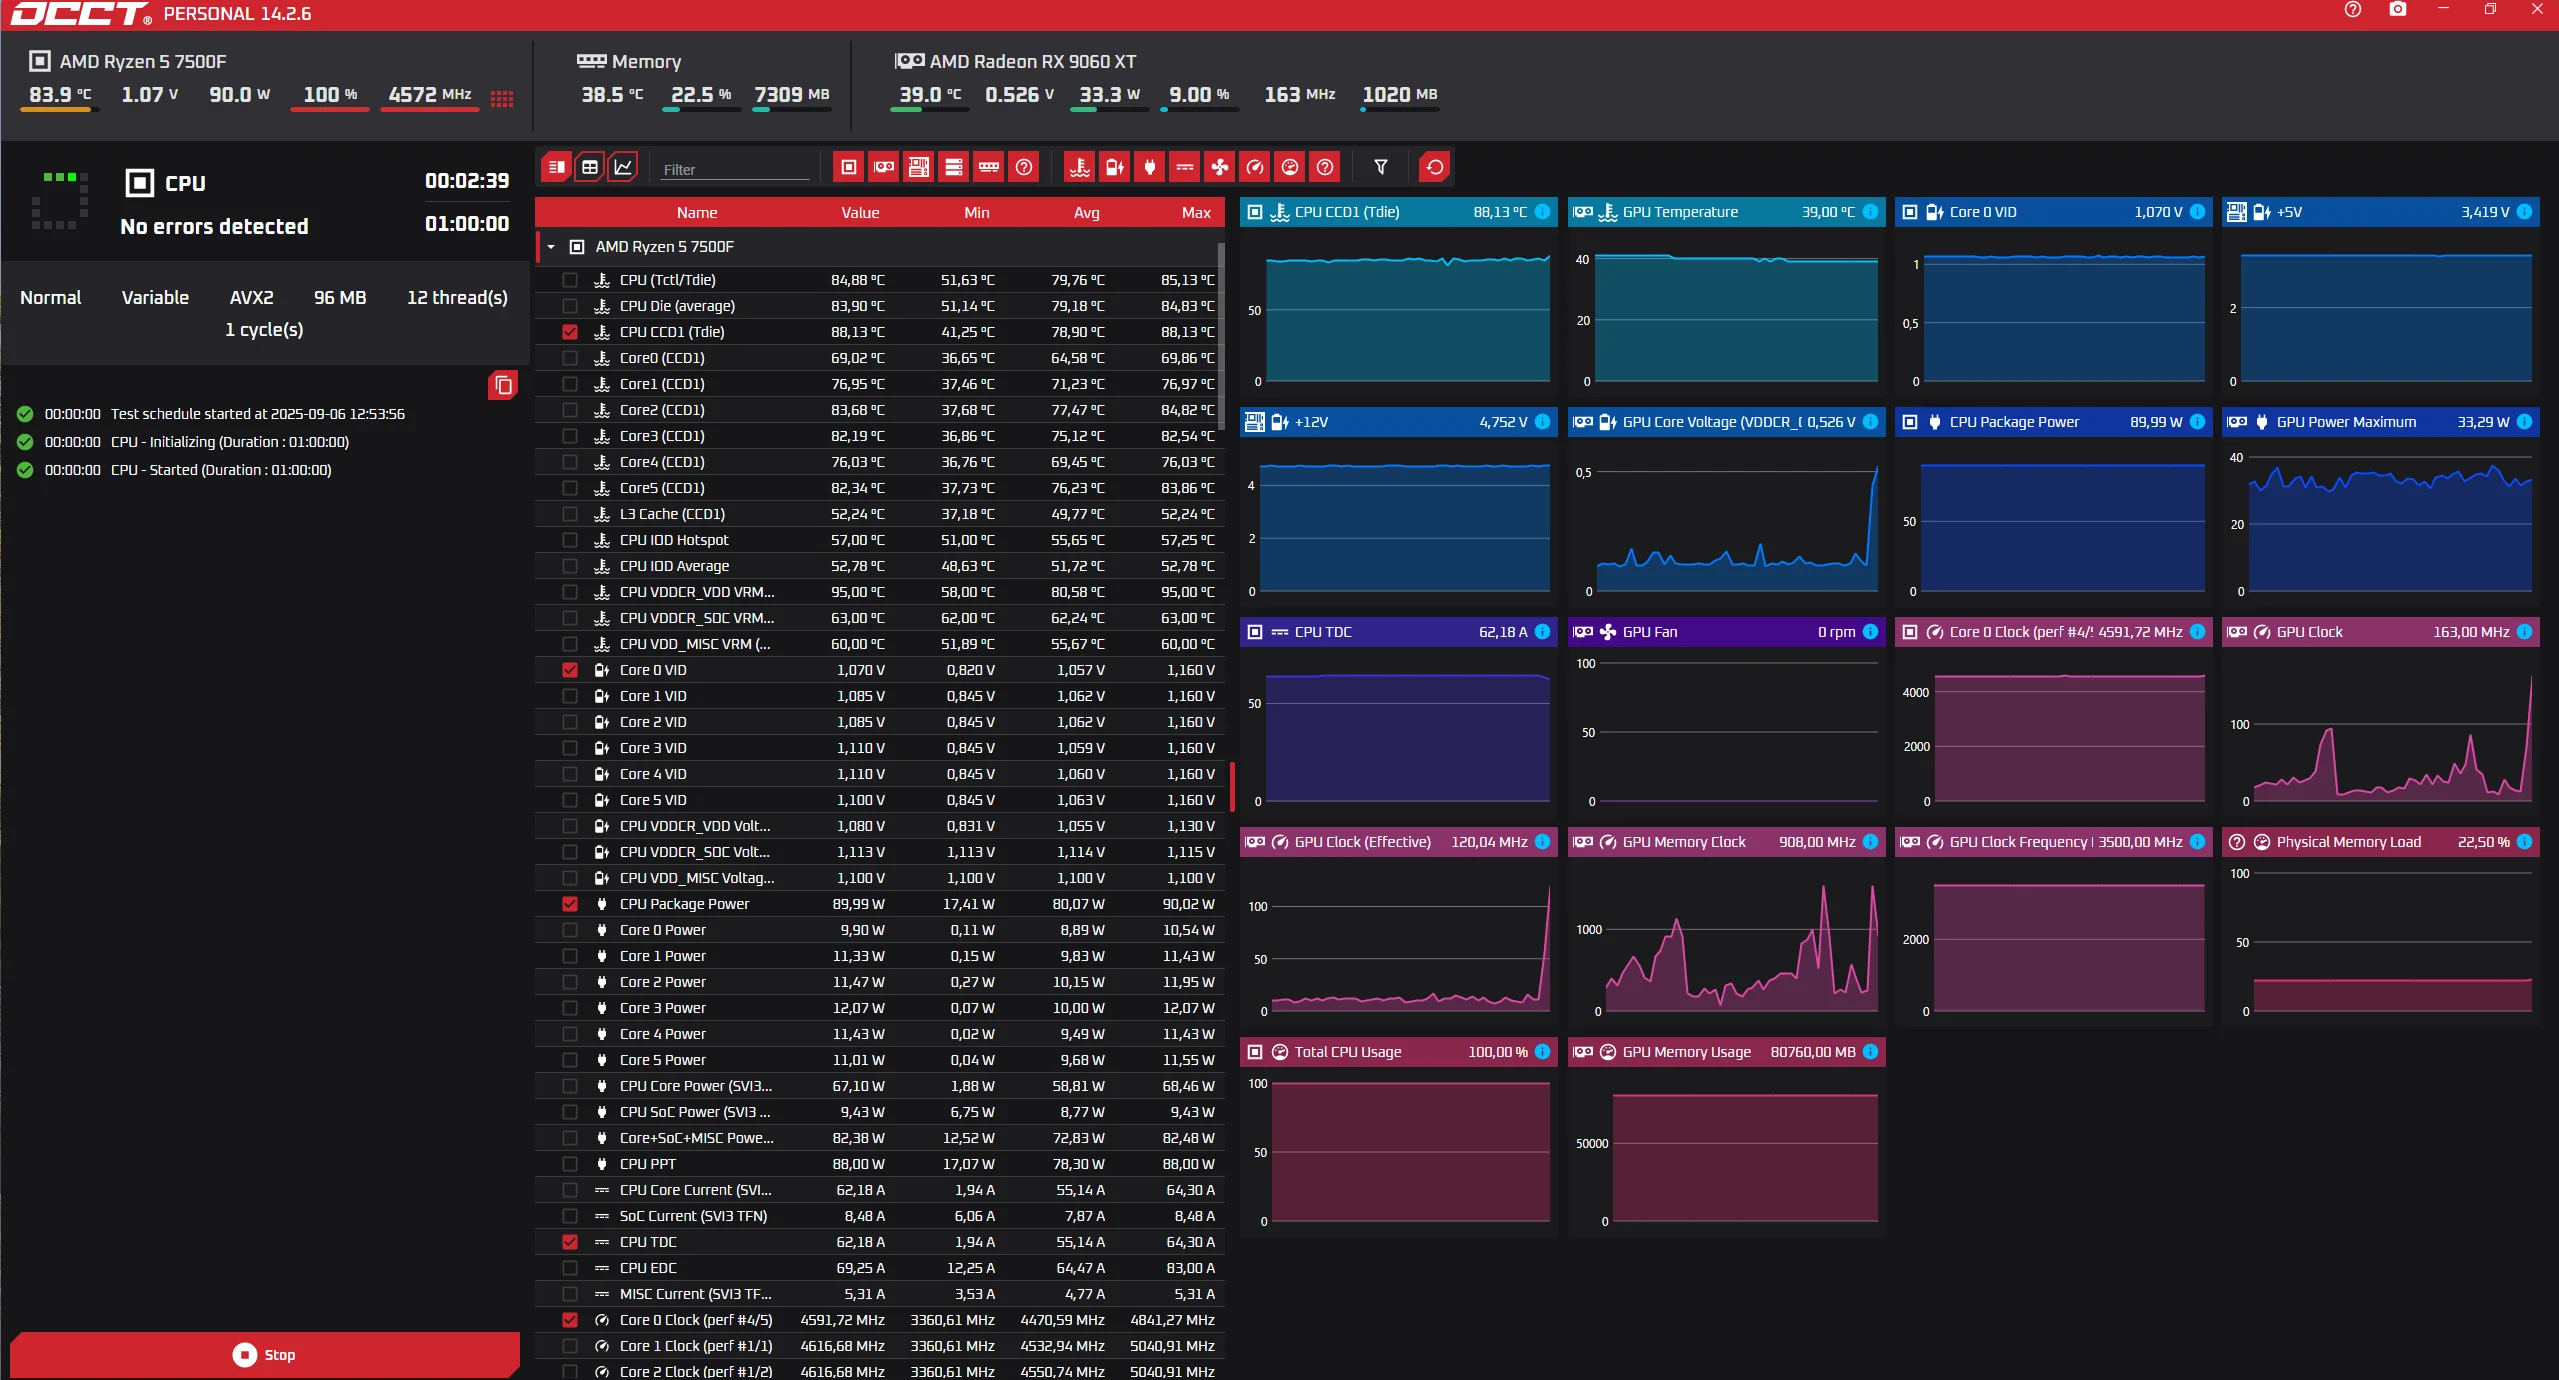
Task: Sort table by Max column header
Action: click(1196, 213)
